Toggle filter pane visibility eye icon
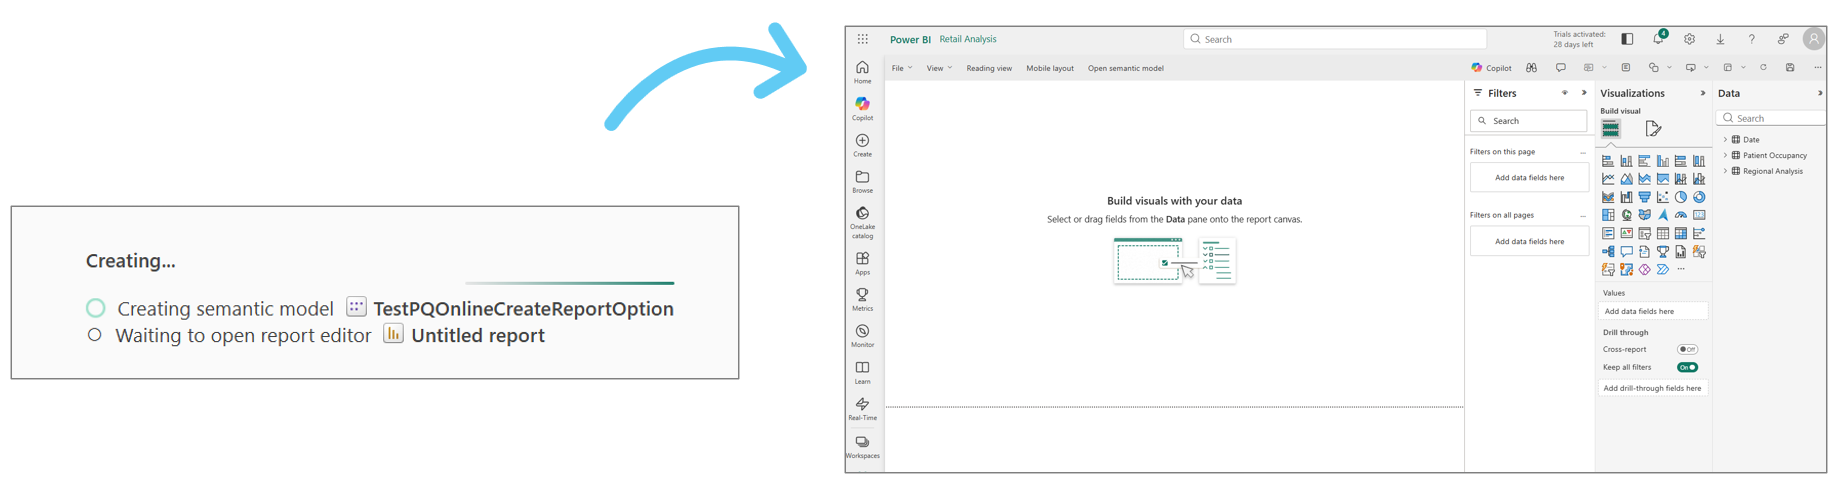The height and width of the screenshot is (498, 1842). (1565, 93)
